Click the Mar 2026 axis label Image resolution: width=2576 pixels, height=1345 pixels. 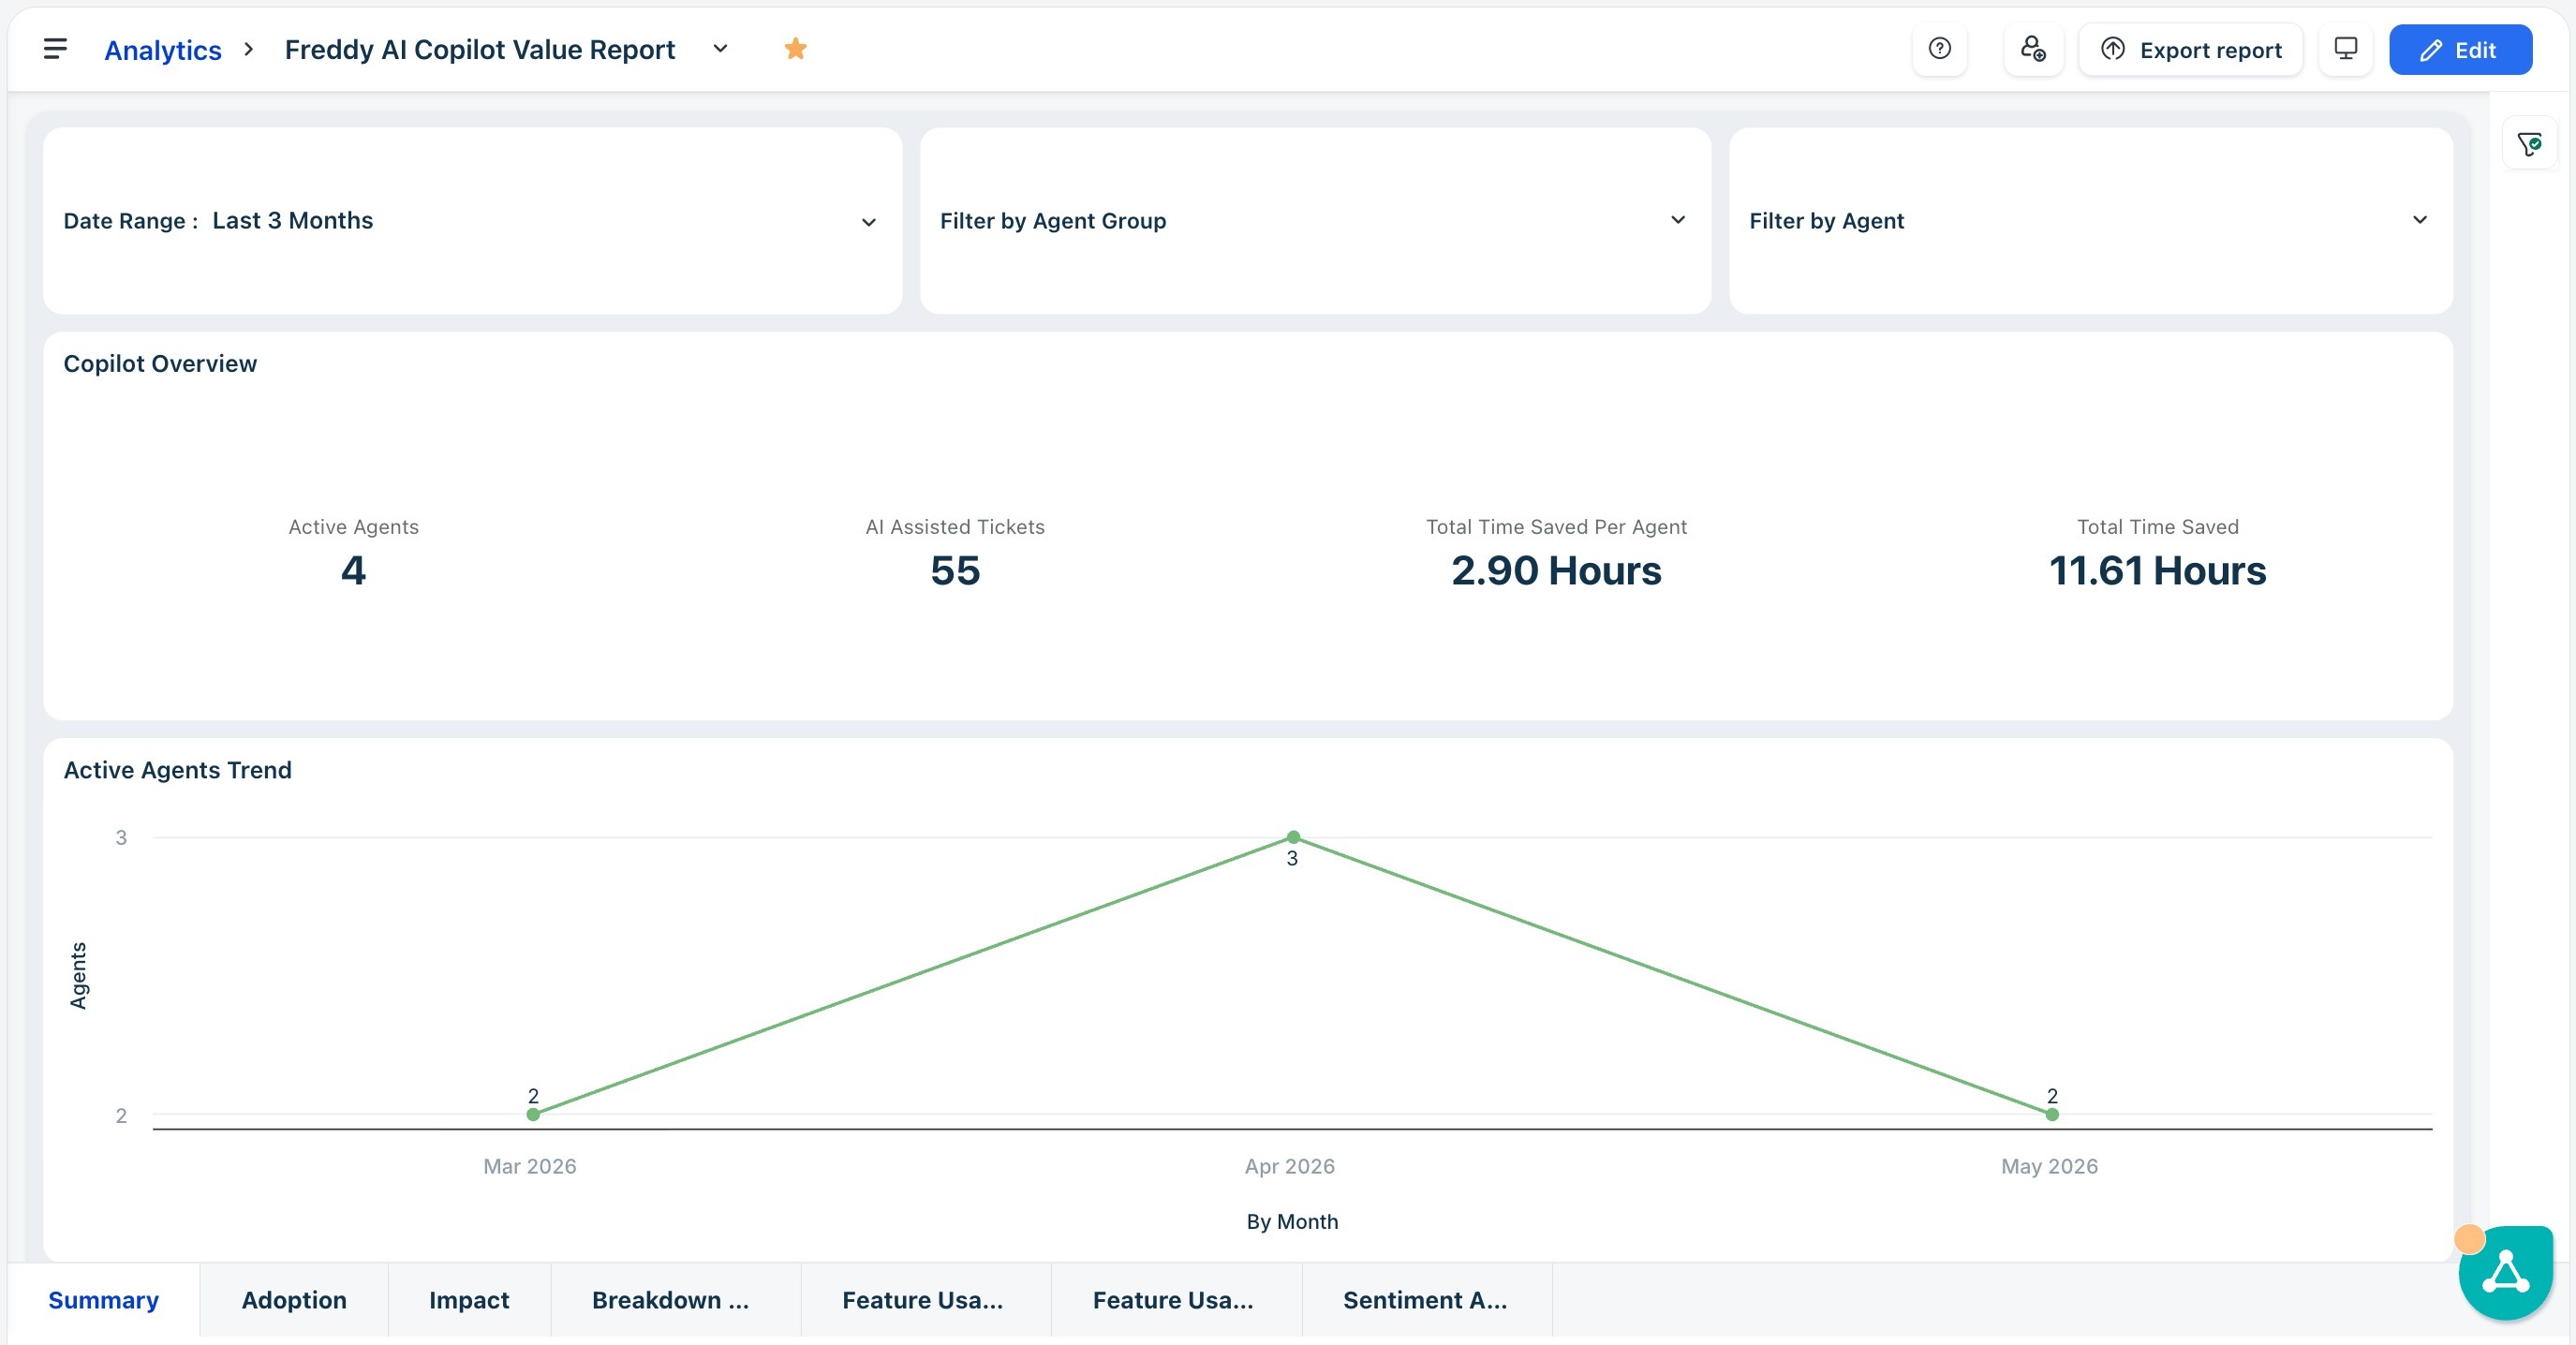(x=530, y=1166)
